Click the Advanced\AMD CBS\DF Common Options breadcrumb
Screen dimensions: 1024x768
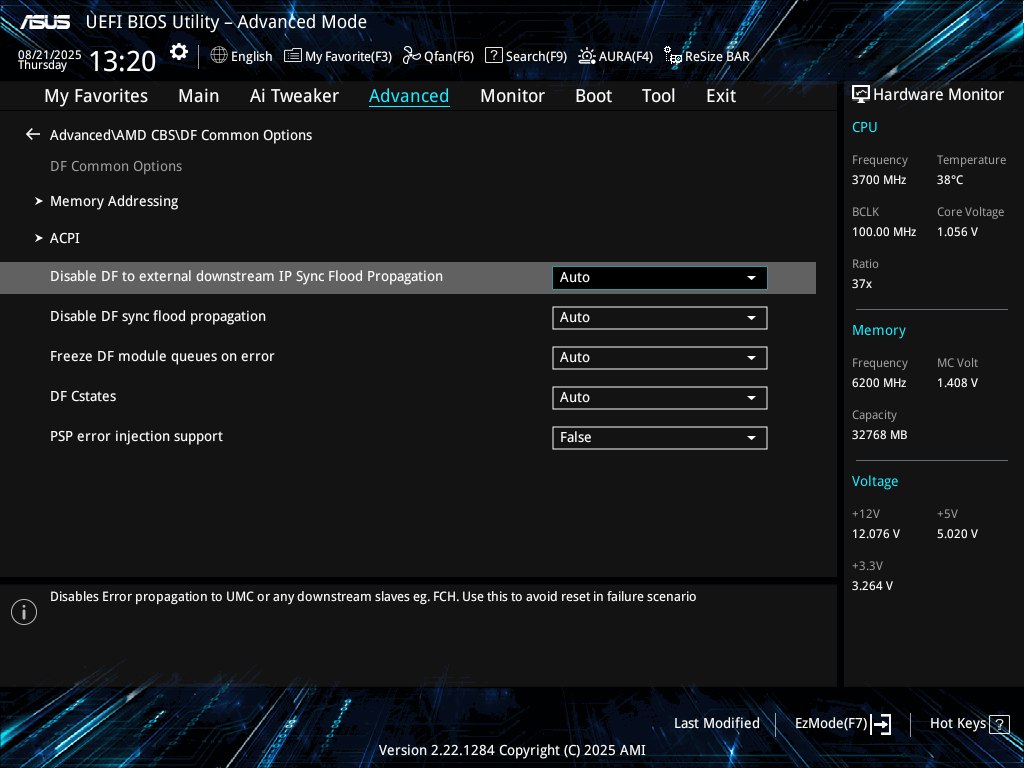181,135
